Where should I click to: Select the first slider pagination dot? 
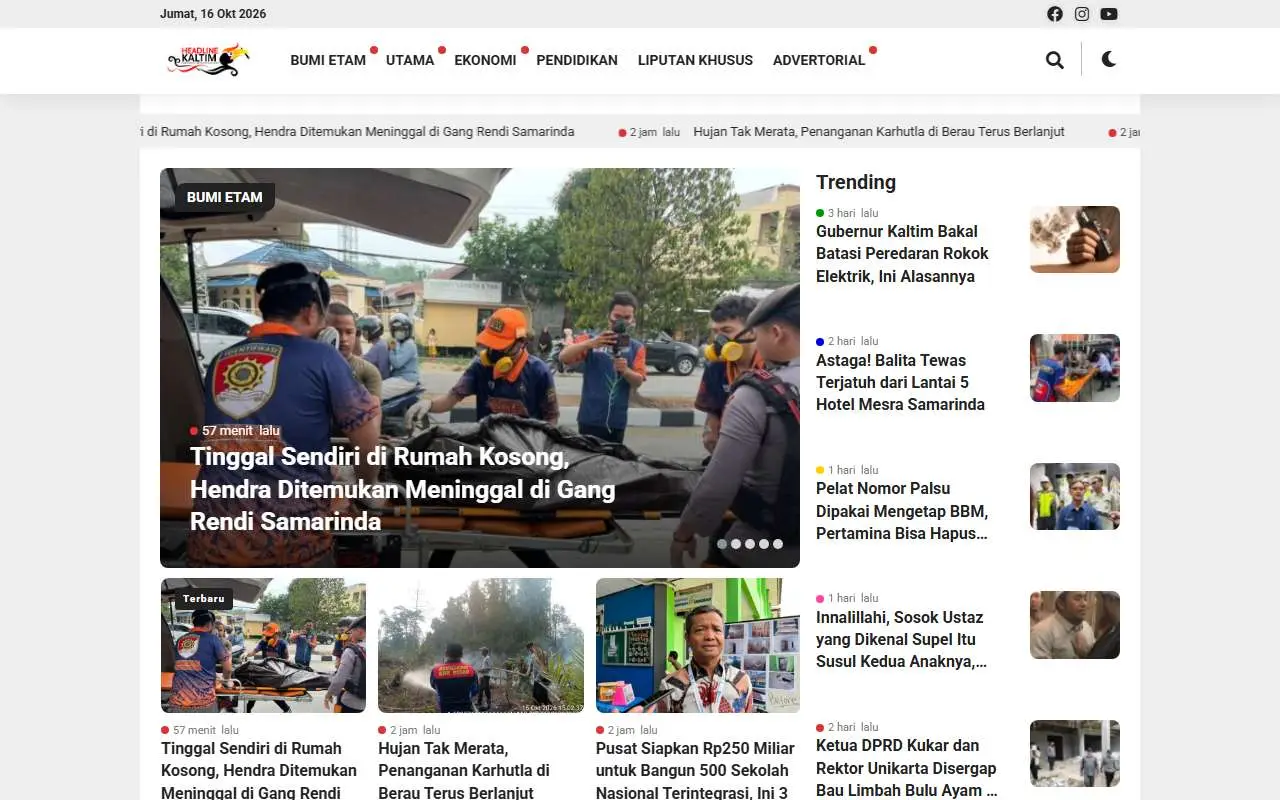point(722,544)
